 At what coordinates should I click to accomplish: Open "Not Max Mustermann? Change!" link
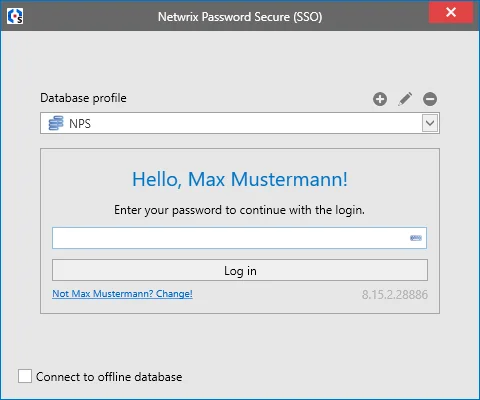(x=122, y=294)
